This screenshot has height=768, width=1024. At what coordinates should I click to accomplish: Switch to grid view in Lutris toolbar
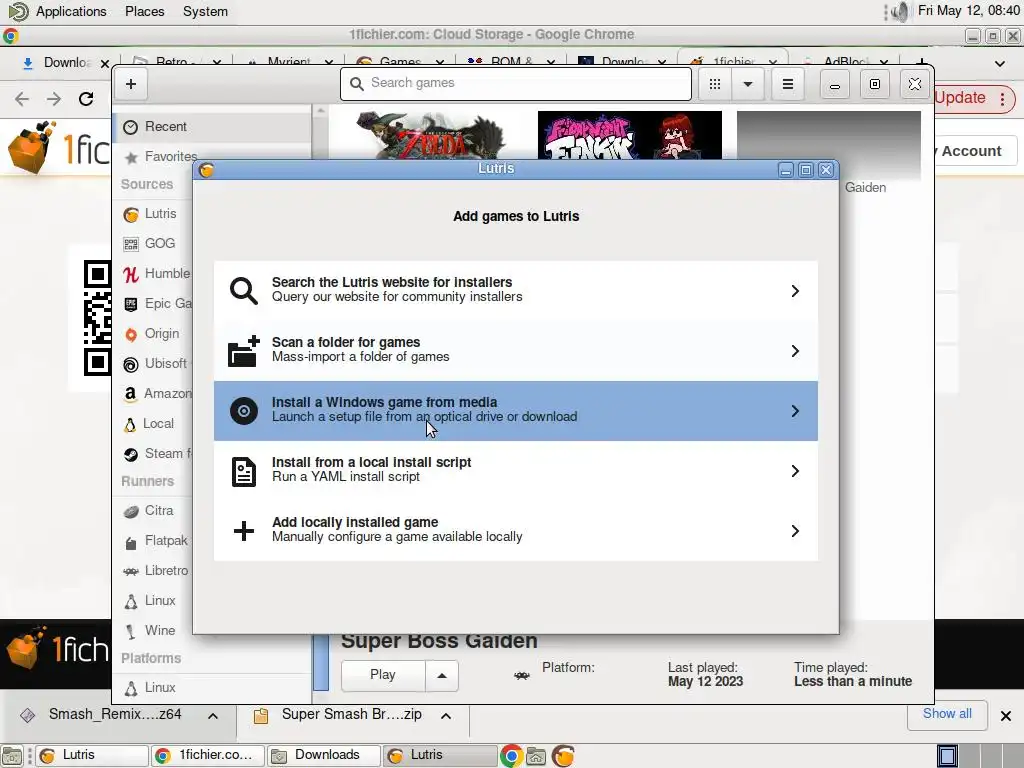tap(714, 84)
